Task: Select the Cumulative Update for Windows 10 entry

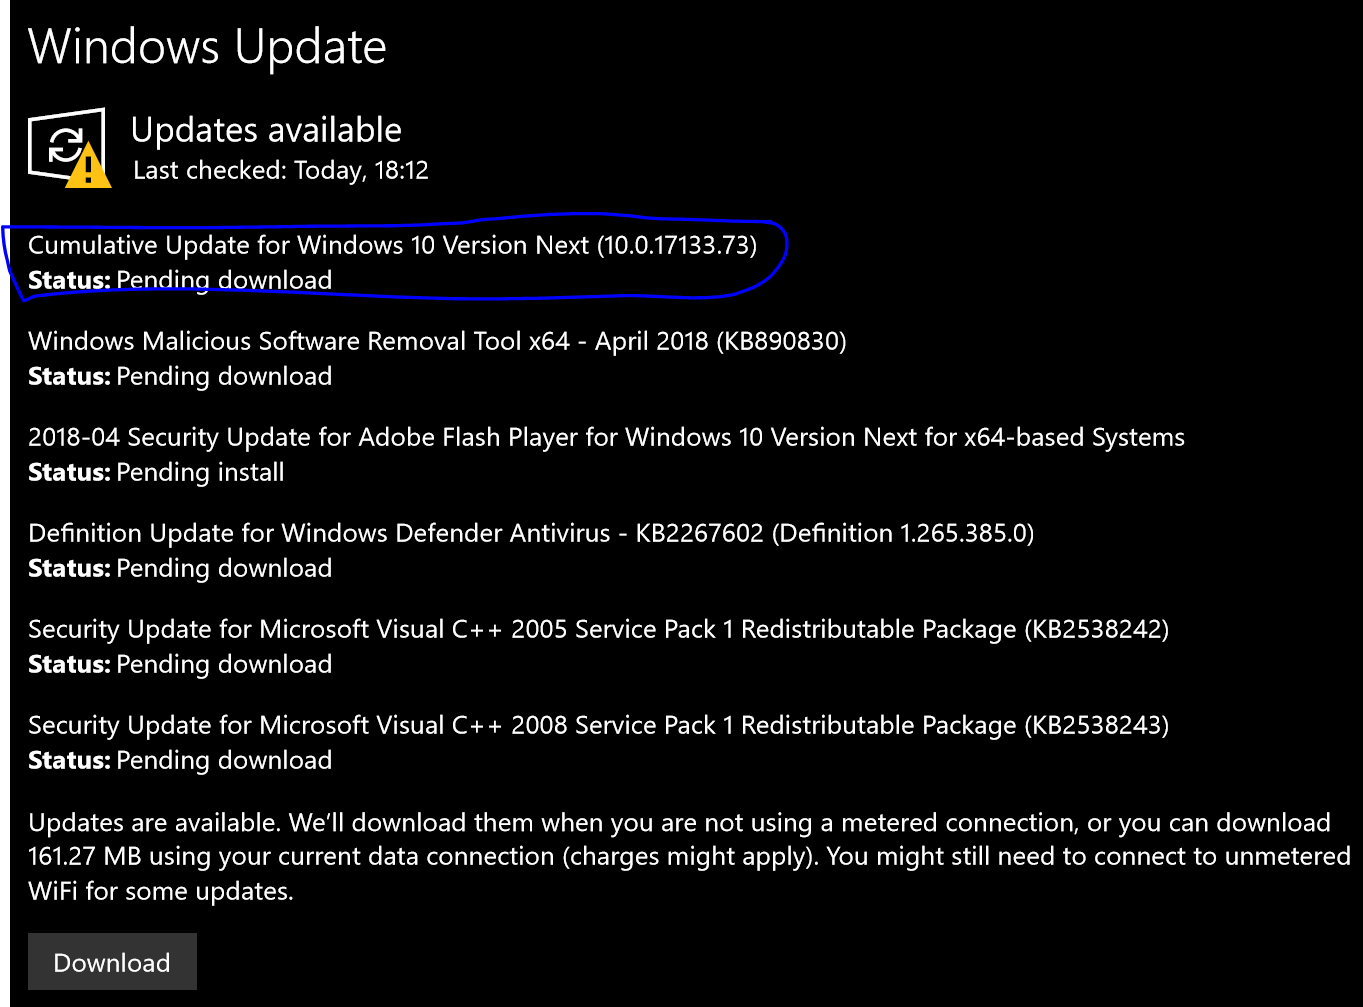Action: tap(392, 245)
